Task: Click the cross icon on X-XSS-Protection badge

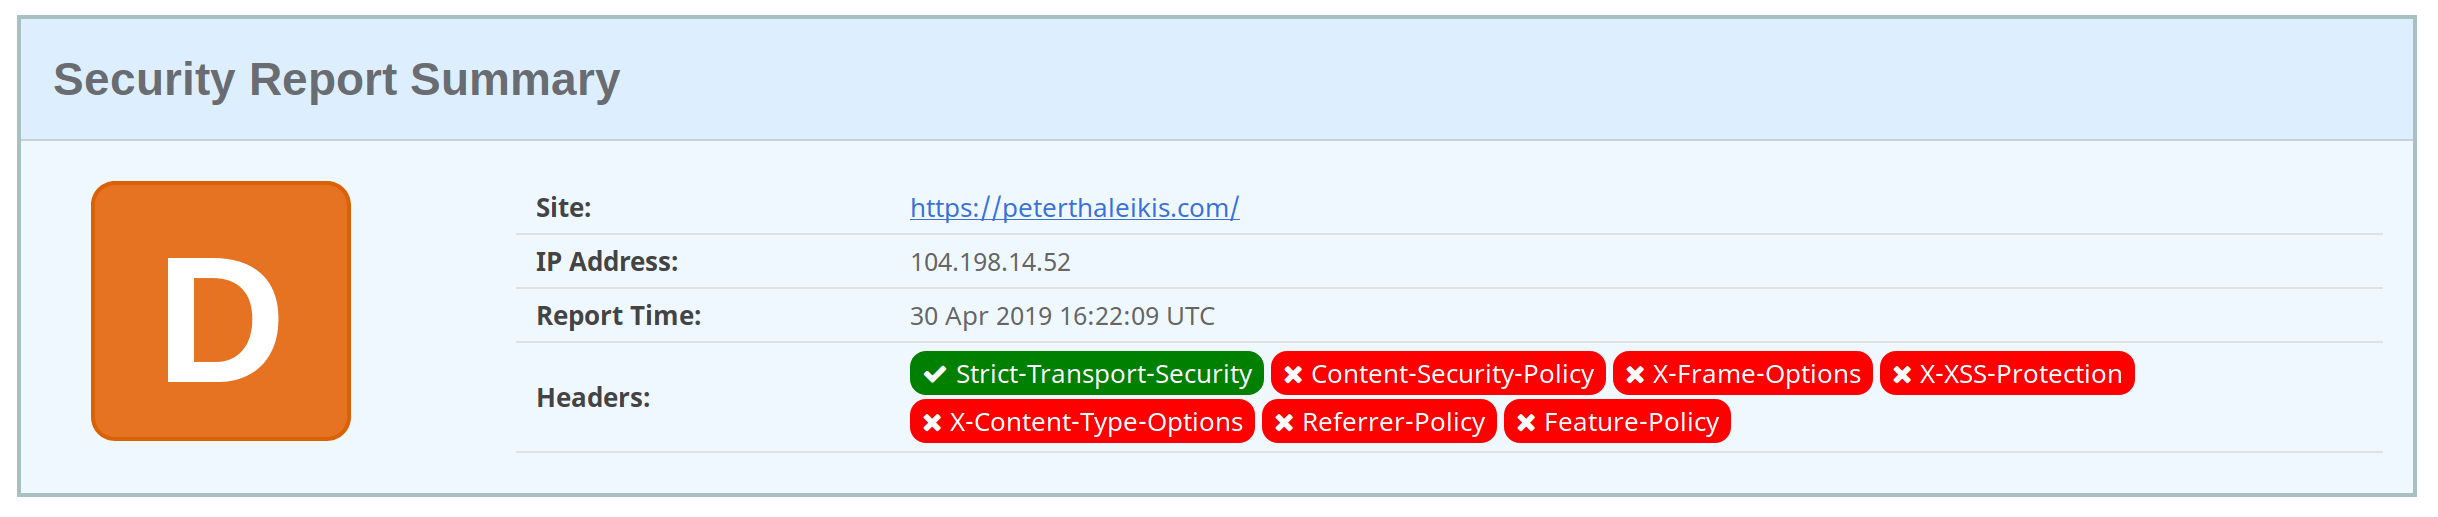Action: pos(1902,374)
